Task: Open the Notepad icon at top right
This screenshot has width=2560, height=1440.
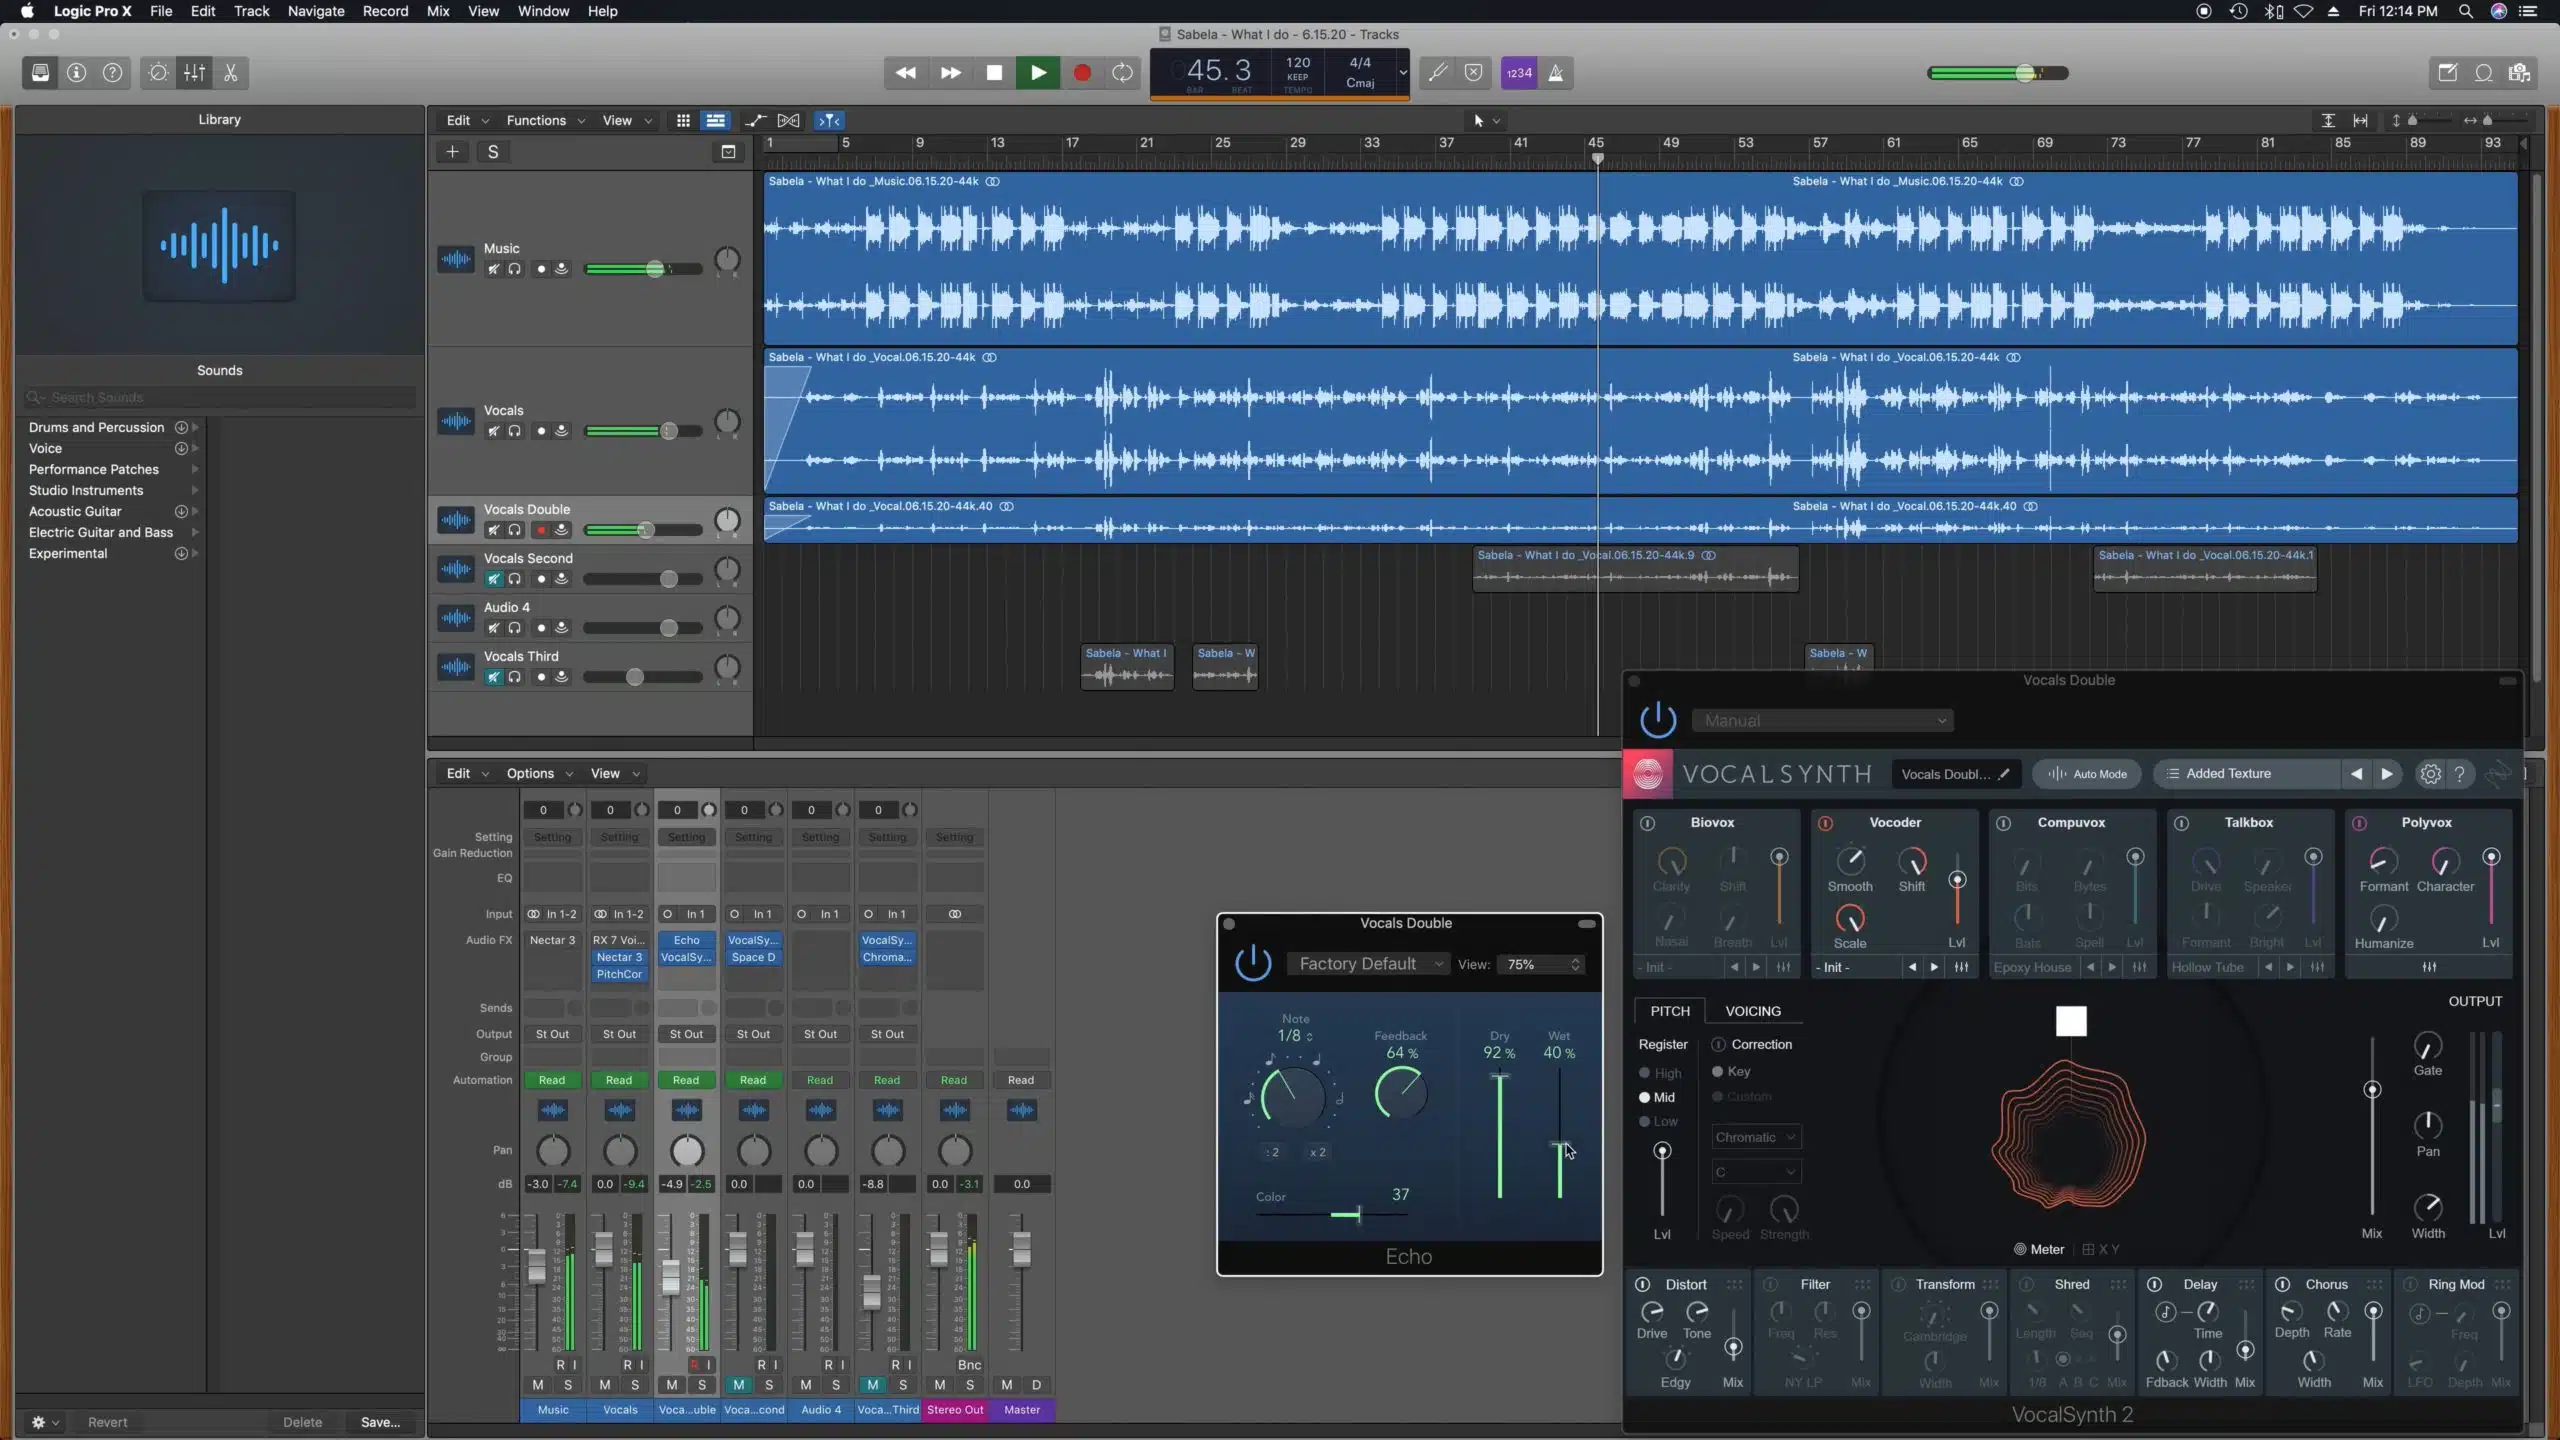Action: (x=2447, y=73)
